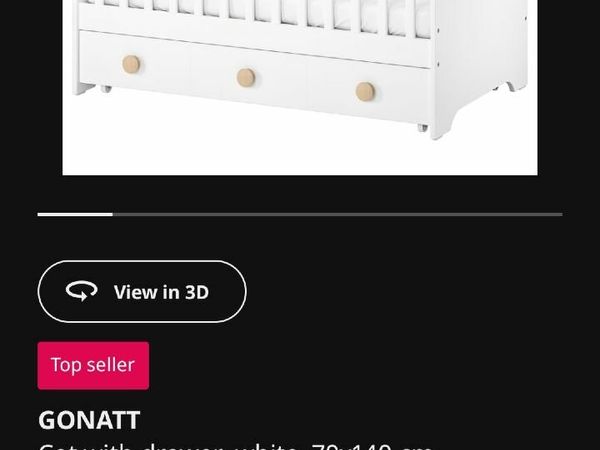Click the cot description text below GONATT
Image resolution: width=600 pixels, height=450 pixels.
(236, 446)
